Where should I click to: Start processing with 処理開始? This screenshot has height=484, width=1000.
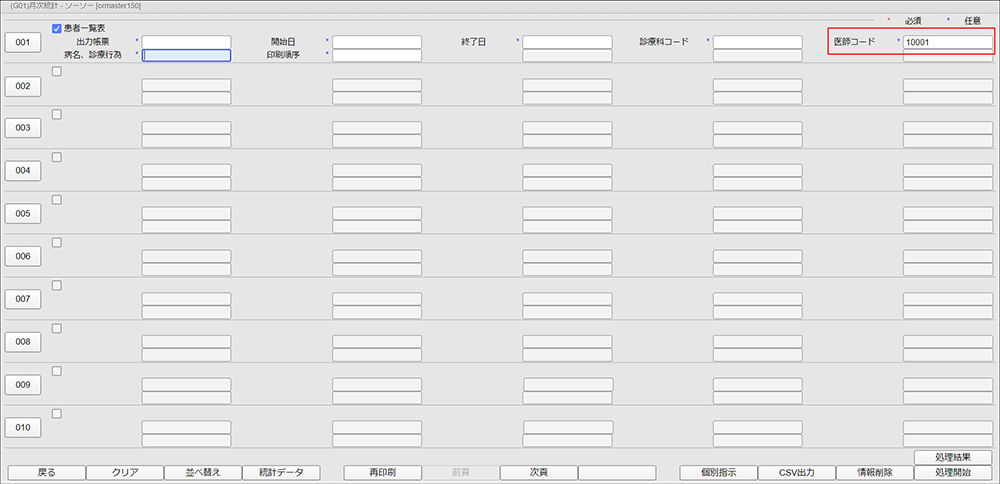pos(953,472)
